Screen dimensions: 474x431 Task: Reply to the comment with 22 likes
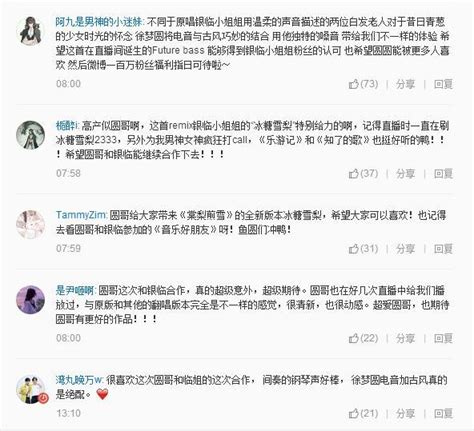point(443,338)
